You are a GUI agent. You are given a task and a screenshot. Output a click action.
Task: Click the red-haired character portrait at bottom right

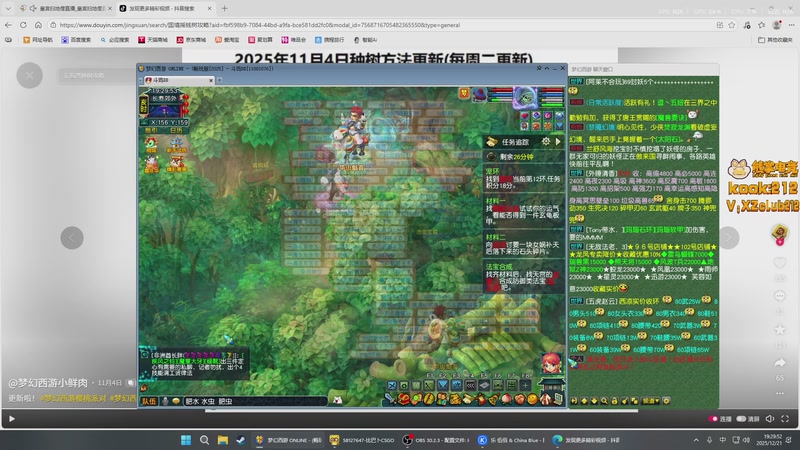(552, 363)
